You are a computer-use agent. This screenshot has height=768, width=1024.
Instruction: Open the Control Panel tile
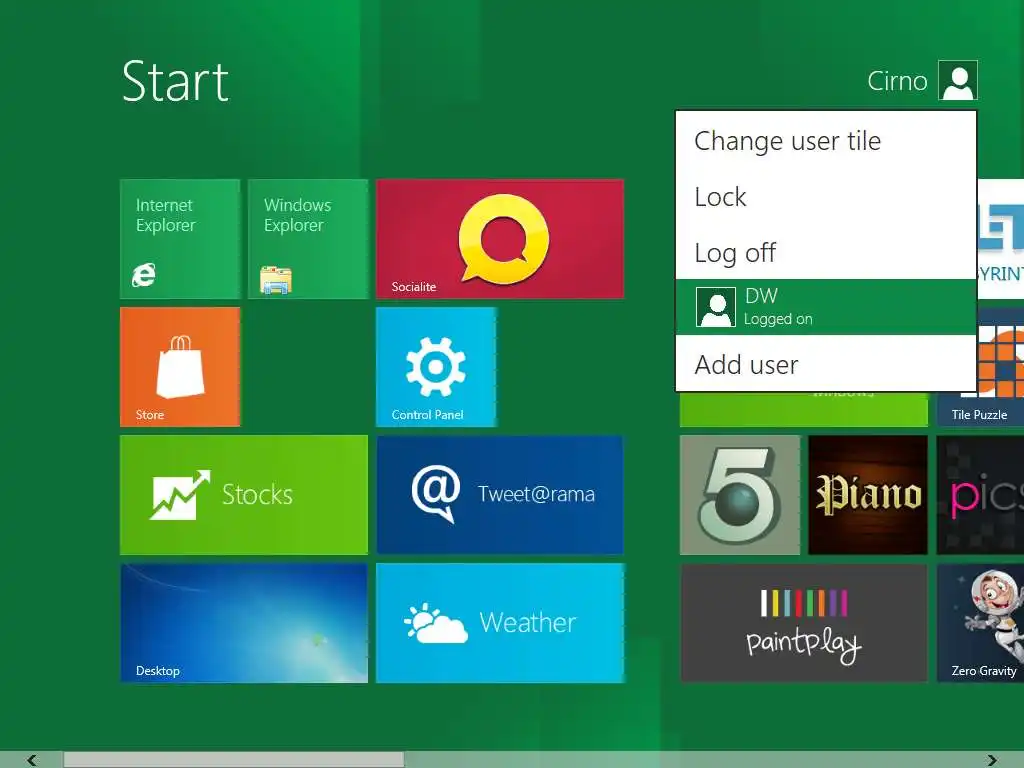pos(436,367)
